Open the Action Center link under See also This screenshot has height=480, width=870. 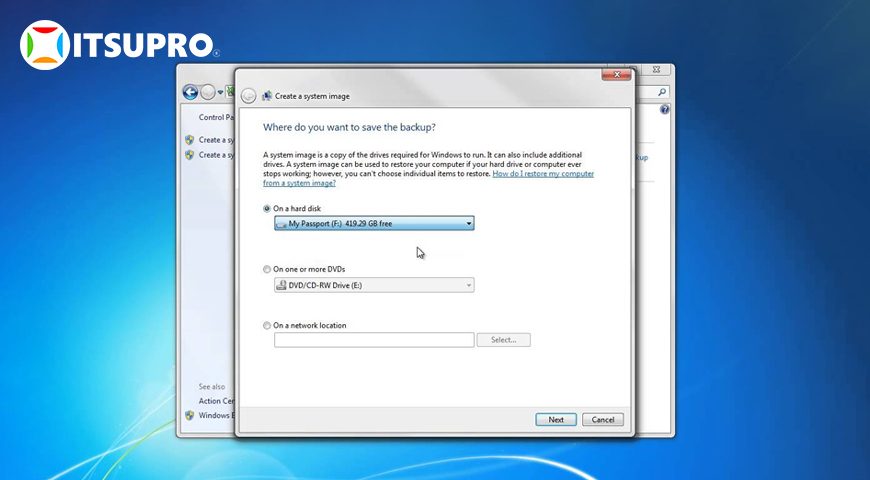(x=216, y=401)
